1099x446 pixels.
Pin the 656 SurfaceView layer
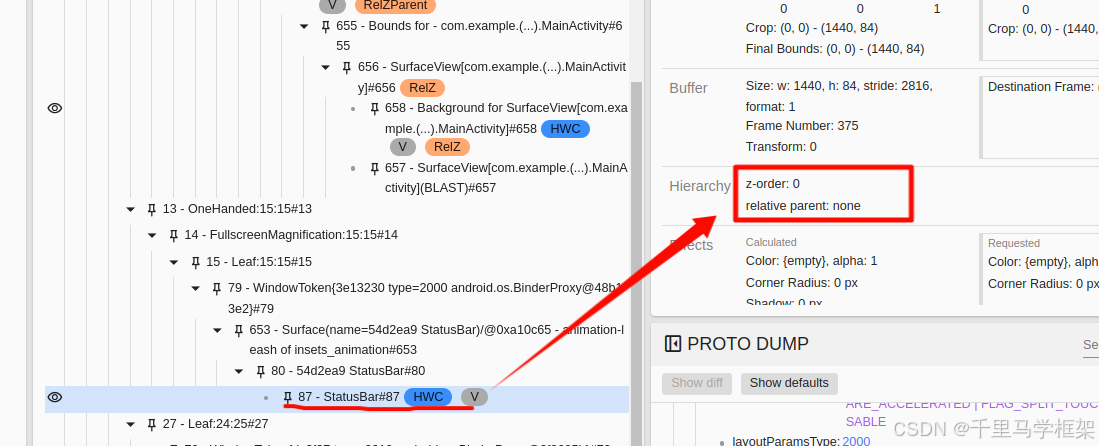(347, 67)
